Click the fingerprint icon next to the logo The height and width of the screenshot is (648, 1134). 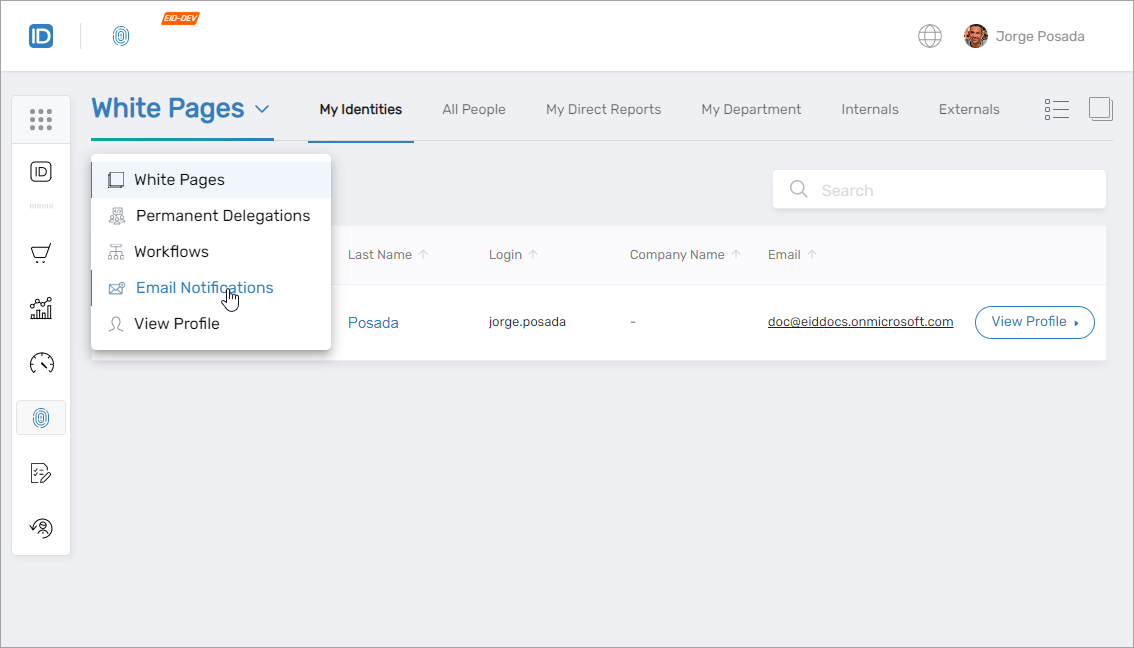[121, 35]
